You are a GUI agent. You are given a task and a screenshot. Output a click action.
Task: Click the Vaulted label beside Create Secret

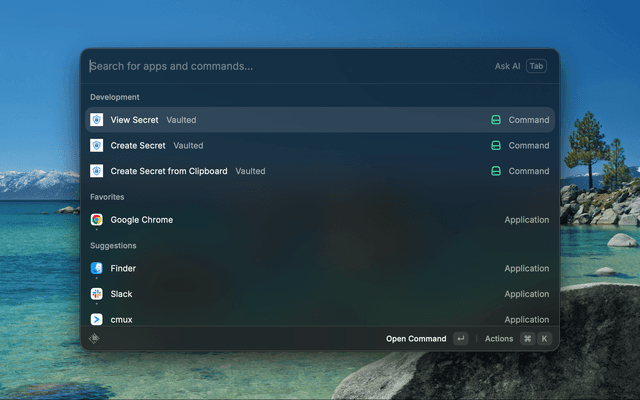(188, 145)
